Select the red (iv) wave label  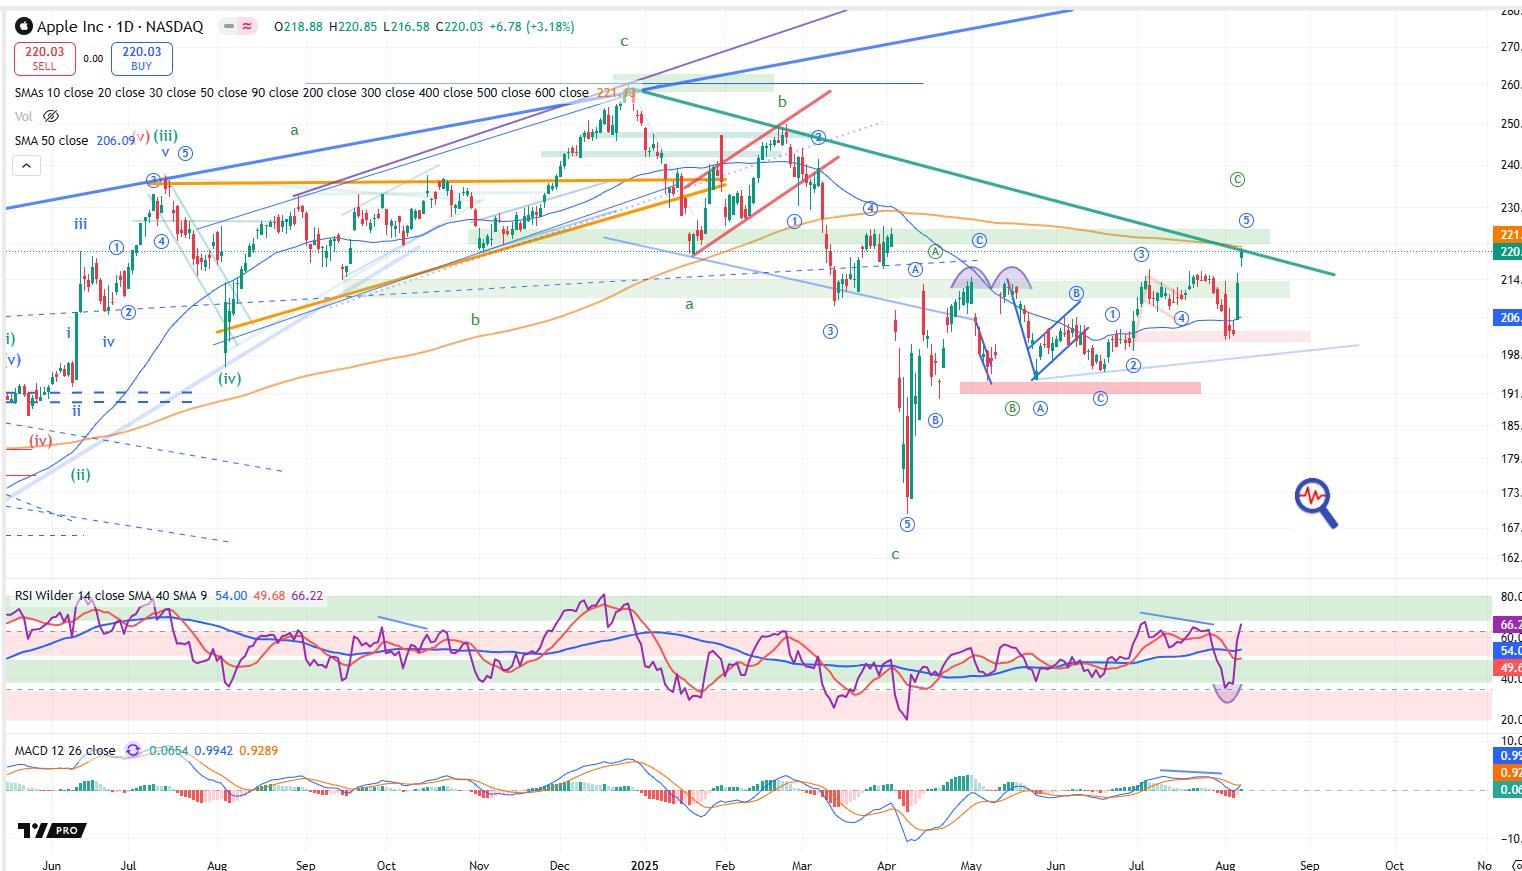coord(40,440)
